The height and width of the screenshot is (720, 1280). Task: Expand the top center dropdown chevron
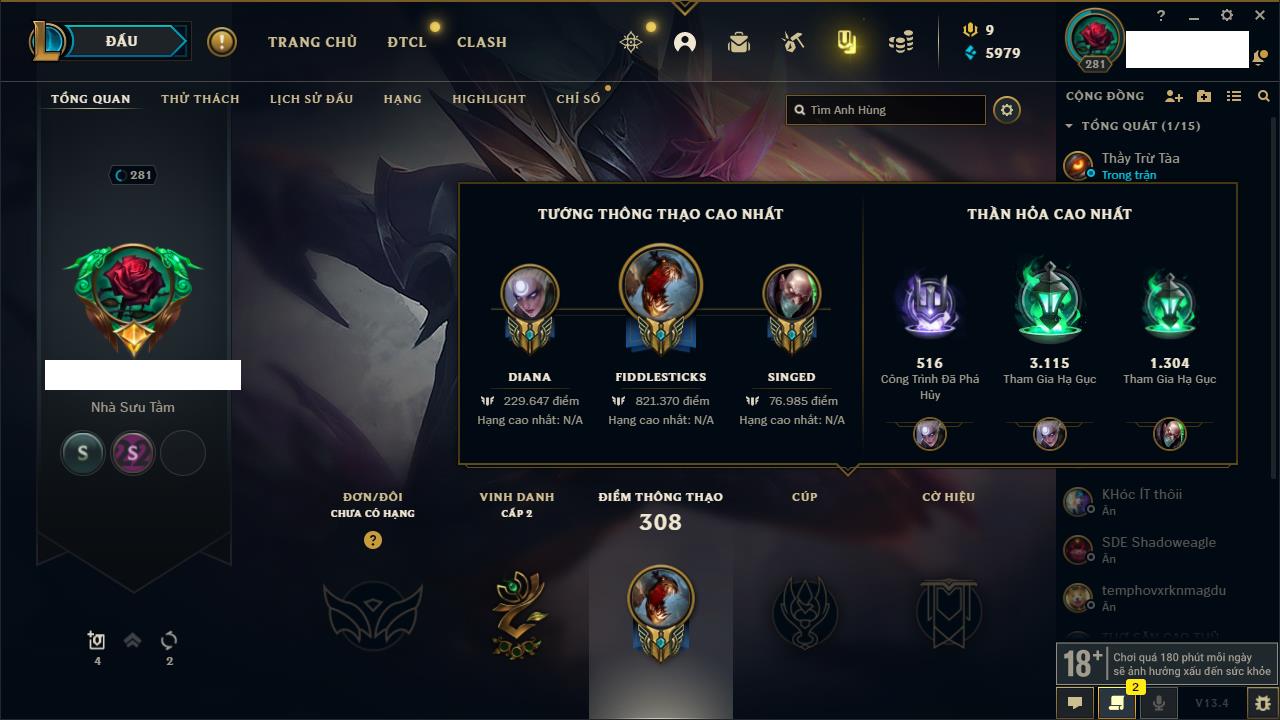tap(684, 7)
